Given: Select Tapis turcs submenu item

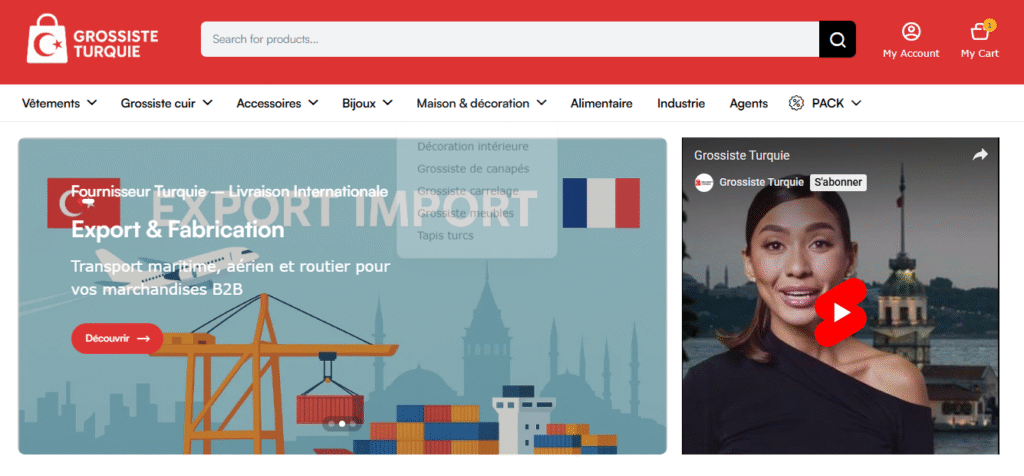Looking at the screenshot, I should pos(445,235).
